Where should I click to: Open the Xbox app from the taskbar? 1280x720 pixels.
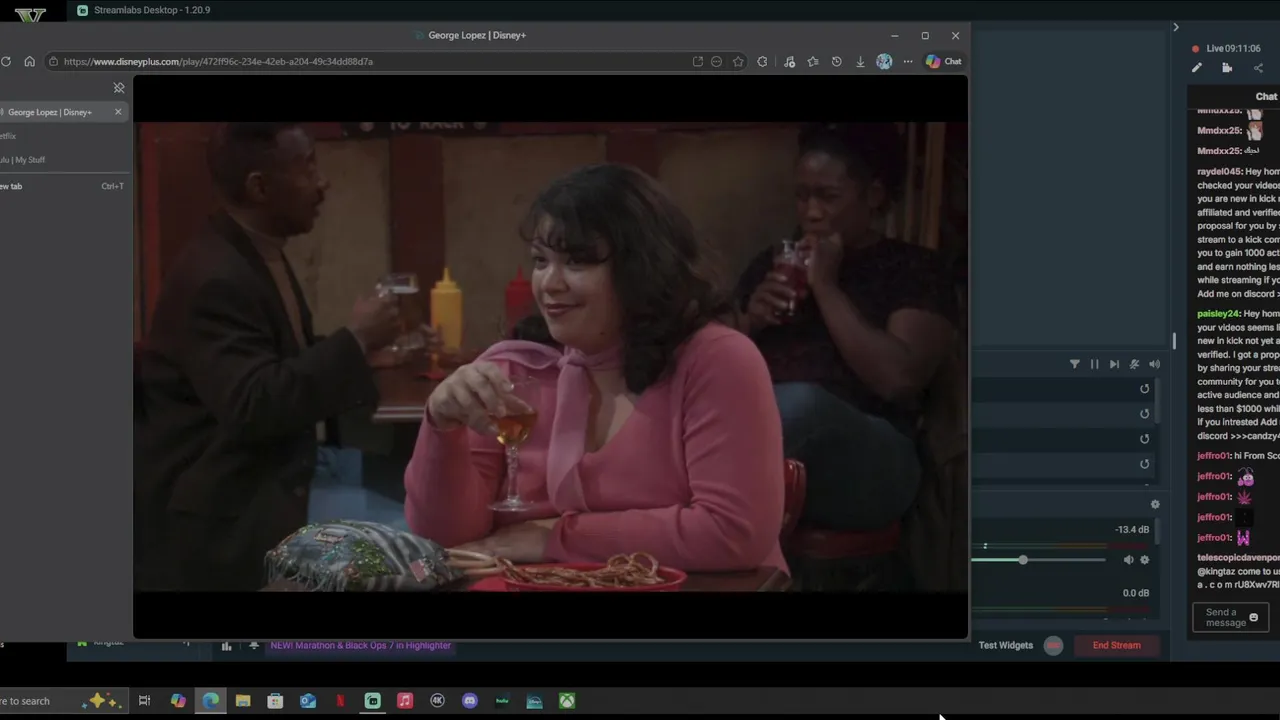(567, 701)
